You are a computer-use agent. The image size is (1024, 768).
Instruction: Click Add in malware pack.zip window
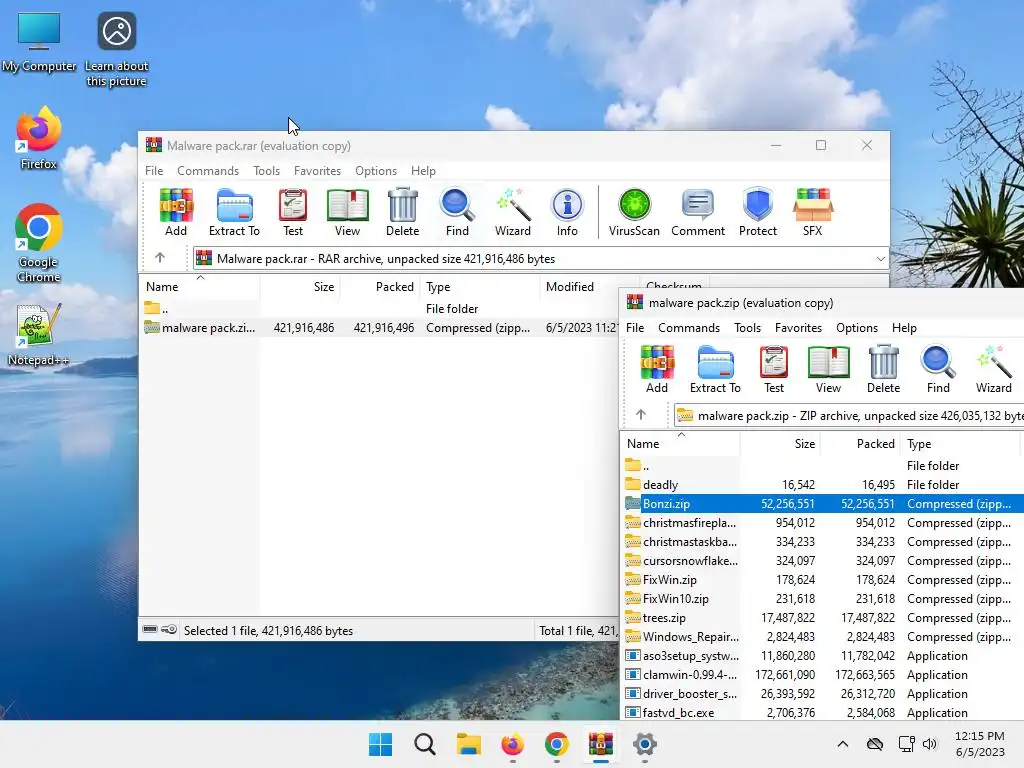[657, 370]
